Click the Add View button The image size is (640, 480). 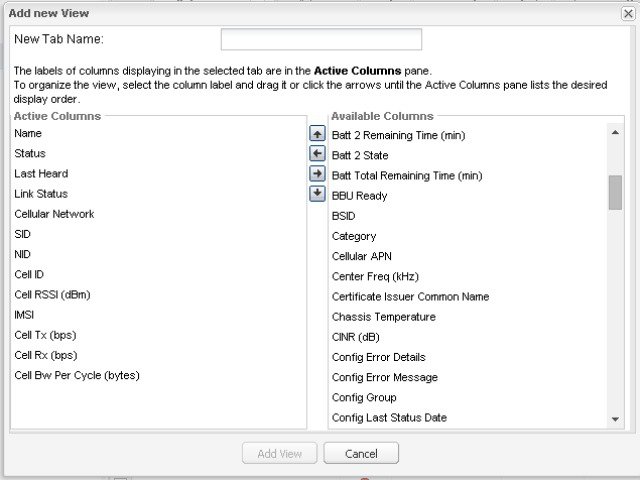(x=279, y=453)
